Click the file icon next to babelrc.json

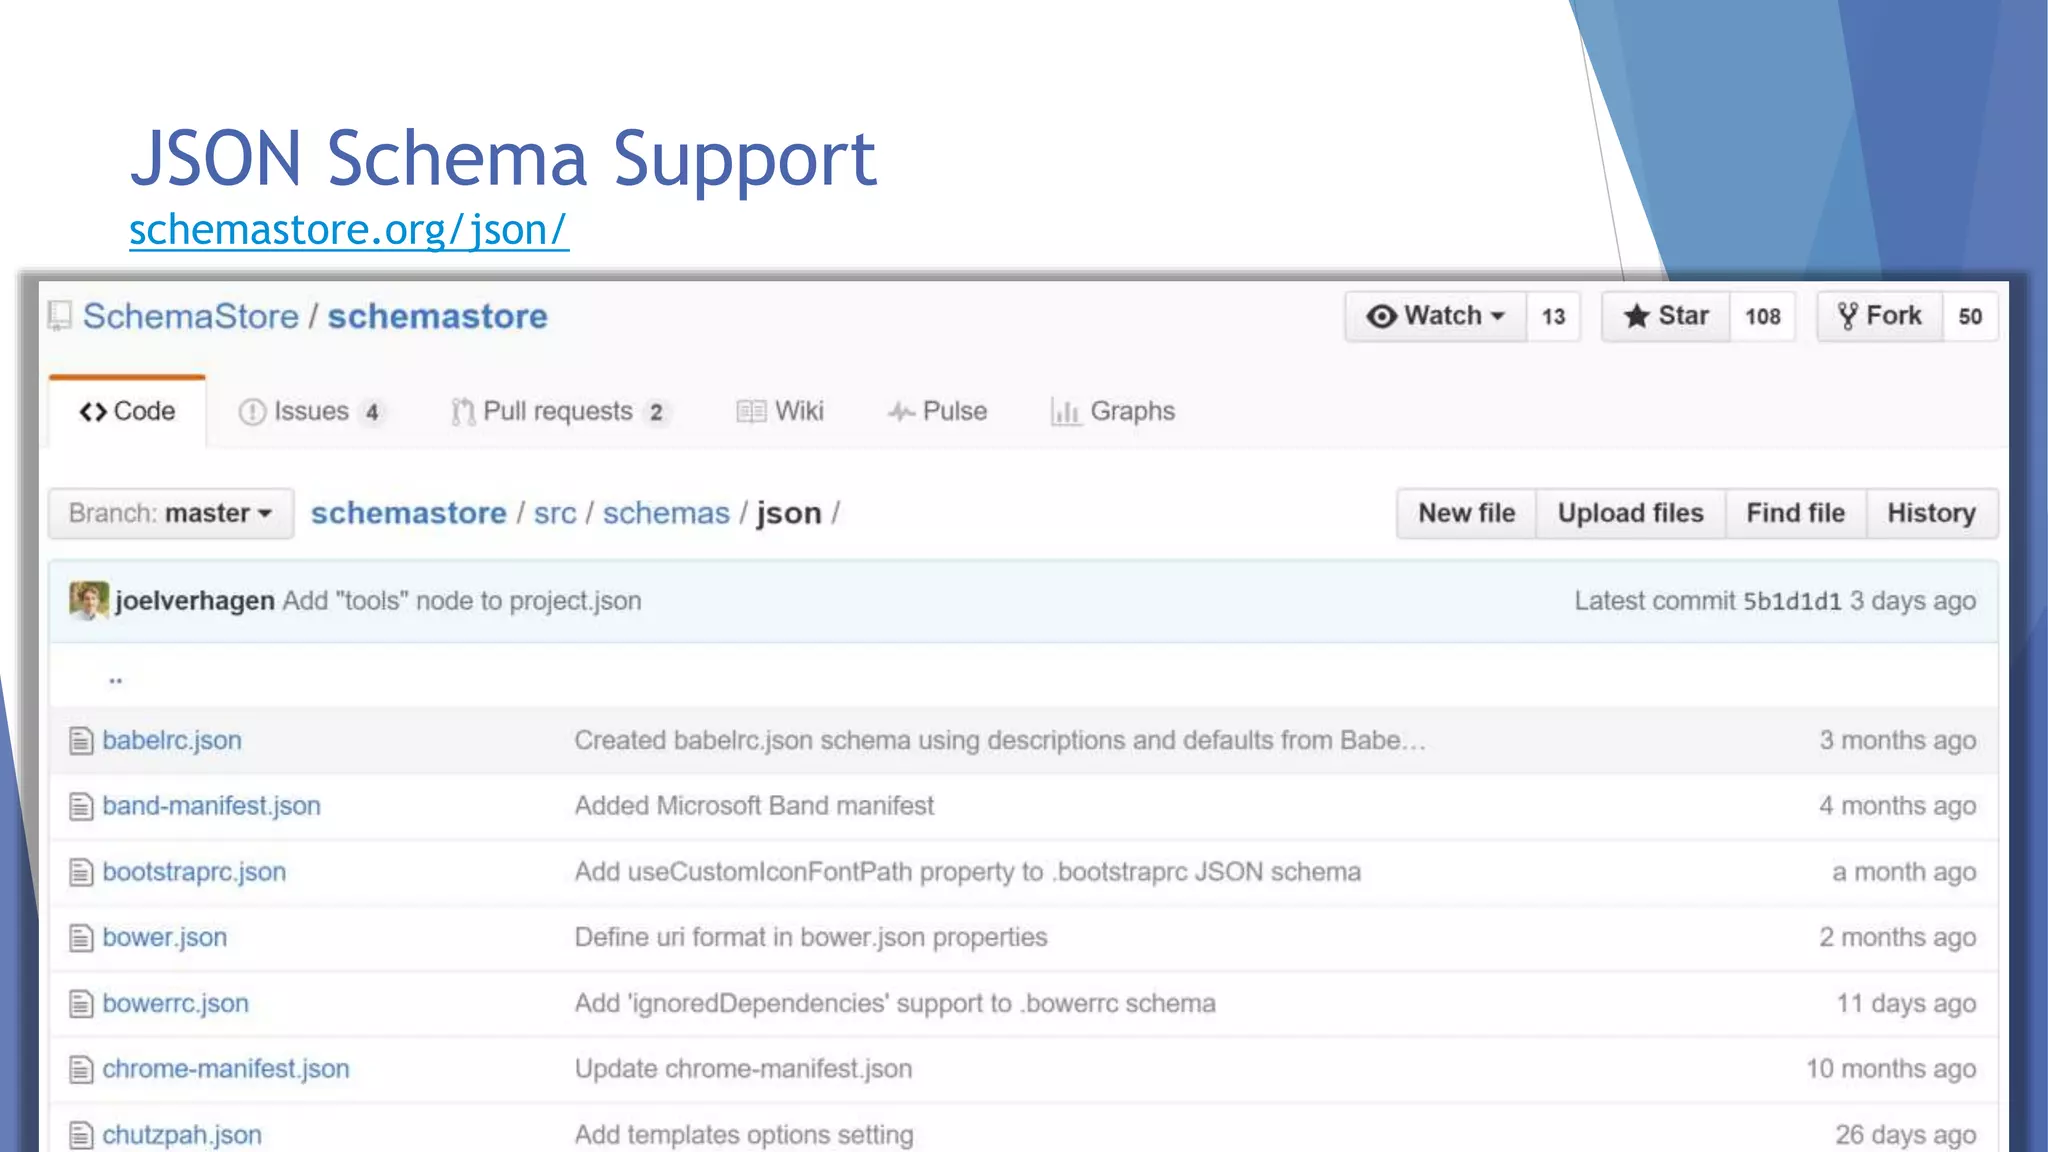[81, 741]
